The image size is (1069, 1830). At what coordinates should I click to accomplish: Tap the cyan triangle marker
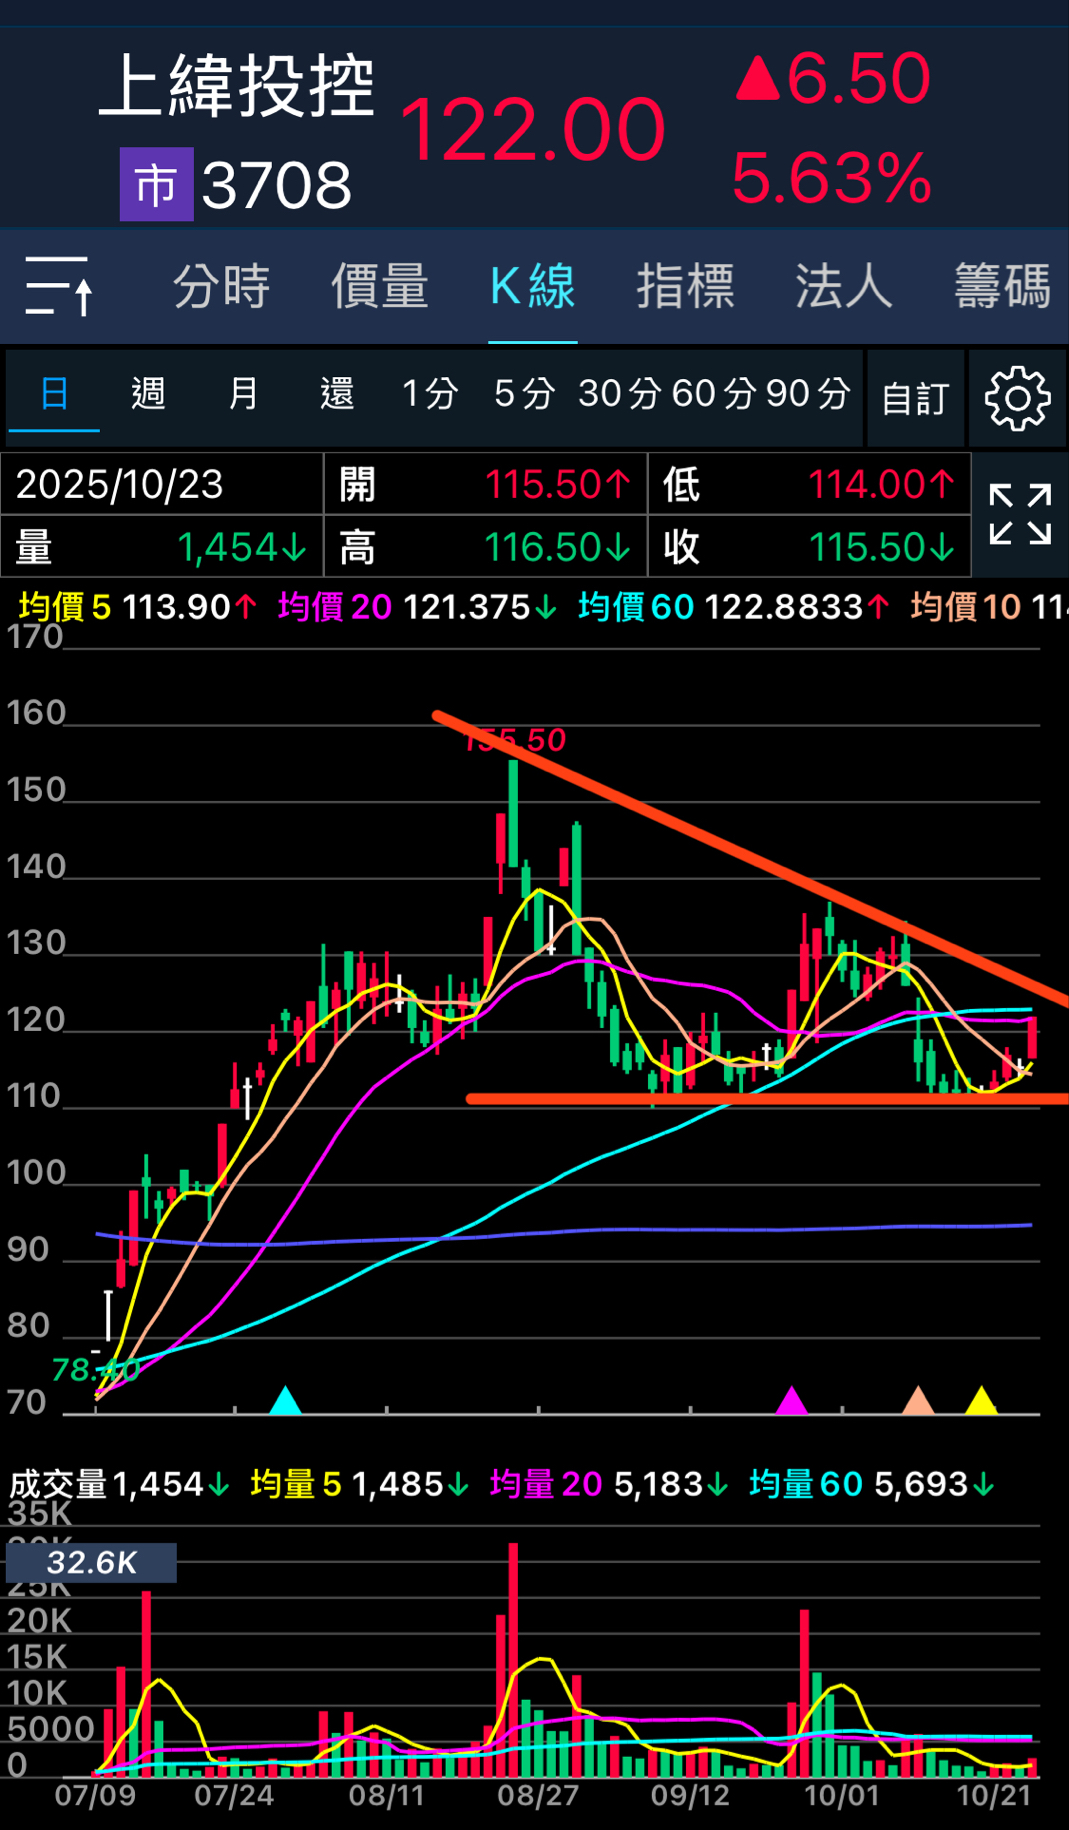pyautogui.click(x=286, y=1400)
